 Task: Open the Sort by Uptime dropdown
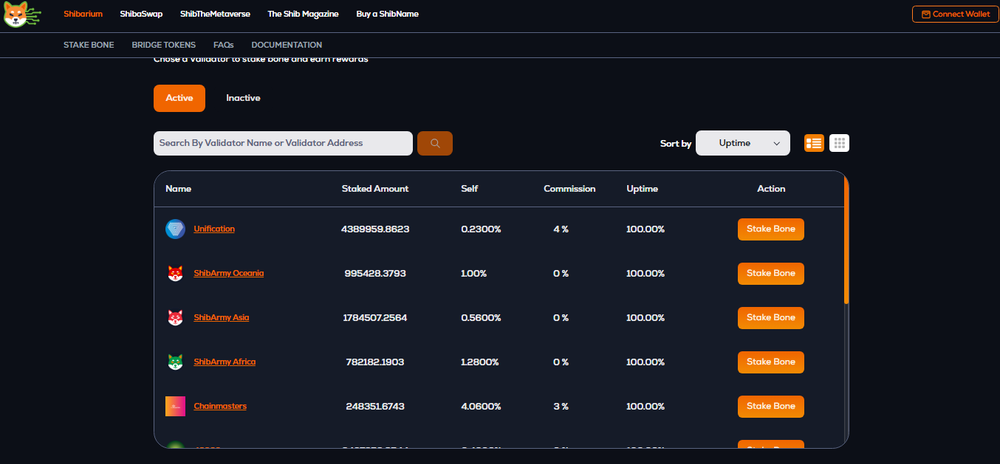[743, 143]
